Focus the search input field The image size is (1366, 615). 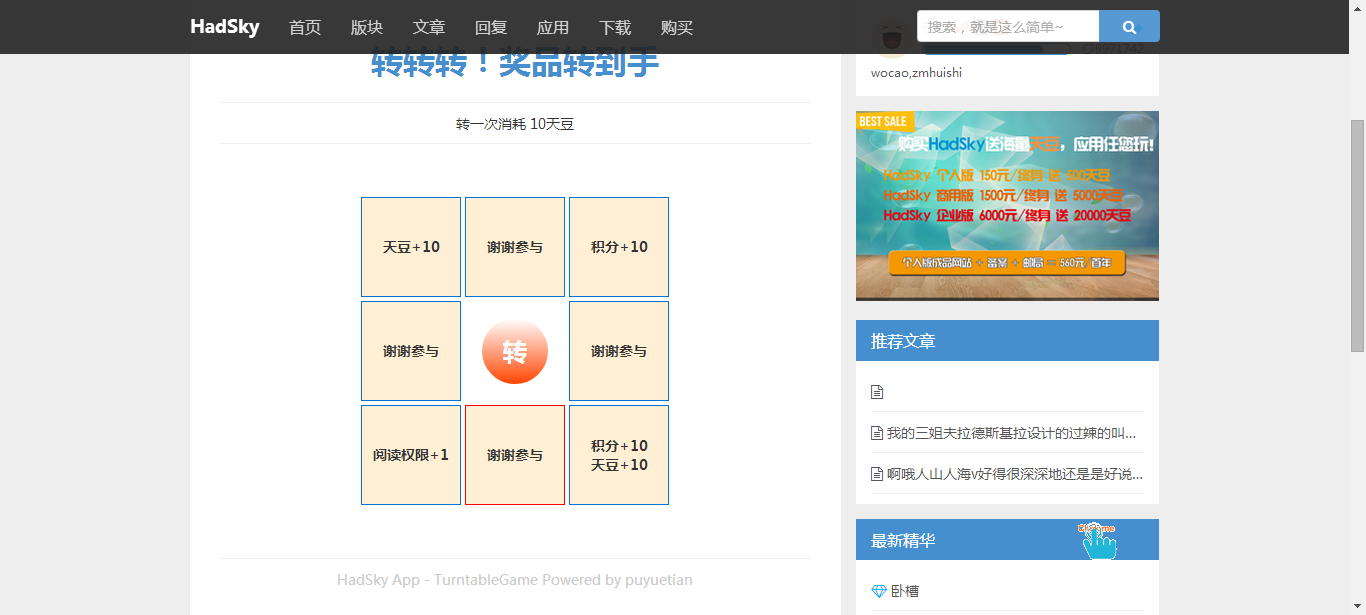coord(1008,26)
